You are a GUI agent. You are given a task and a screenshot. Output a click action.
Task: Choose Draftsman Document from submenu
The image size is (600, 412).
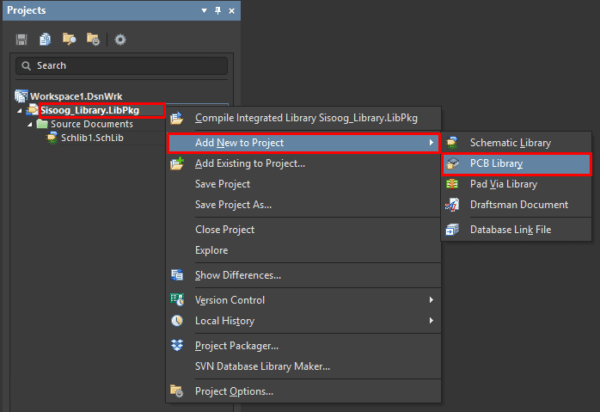(x=517, y=205)
